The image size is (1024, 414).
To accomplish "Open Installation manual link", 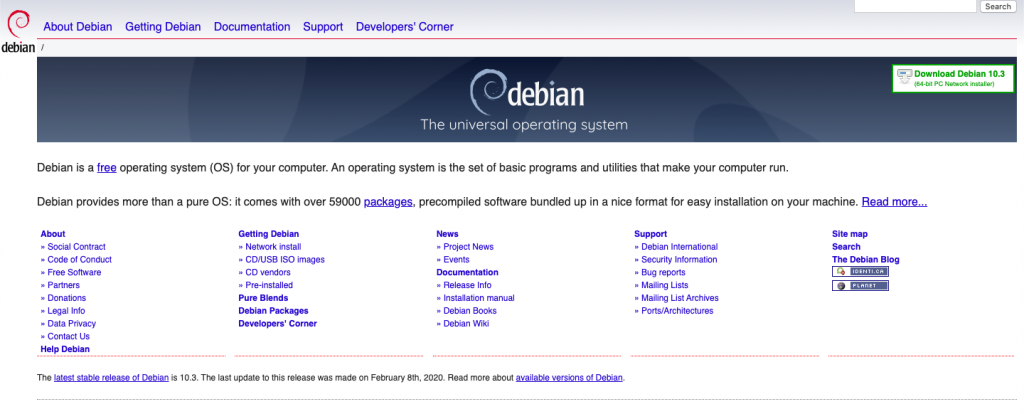I will [479, 298].
